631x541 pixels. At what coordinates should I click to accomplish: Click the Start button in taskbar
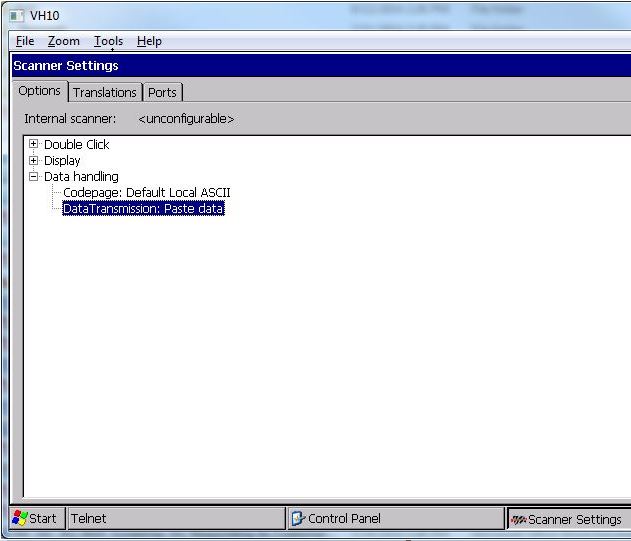pos(34,518)
